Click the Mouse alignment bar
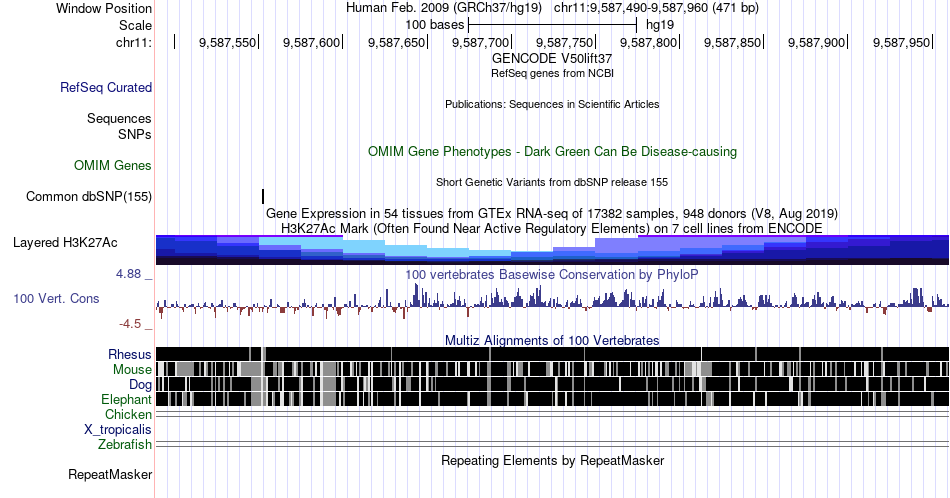Viewport: 950px width, 498px height. click(552, 369)
